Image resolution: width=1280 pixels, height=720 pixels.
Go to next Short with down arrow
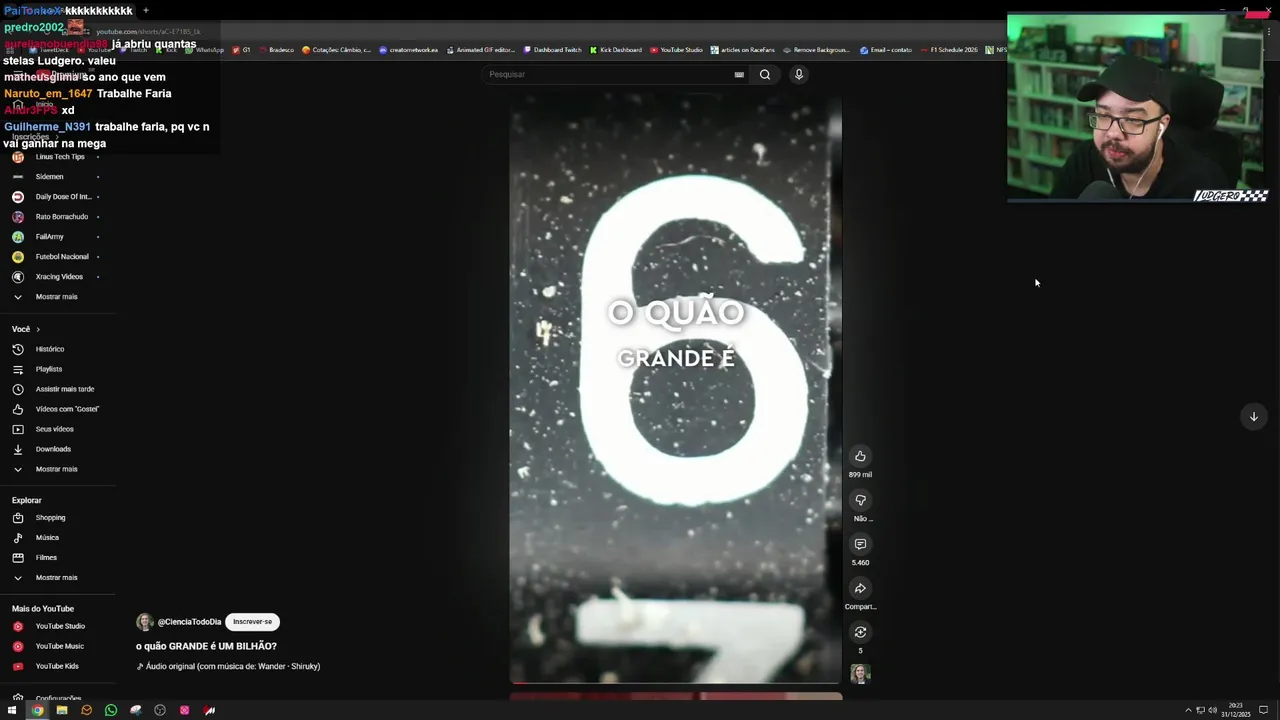tap(1253, 416)
